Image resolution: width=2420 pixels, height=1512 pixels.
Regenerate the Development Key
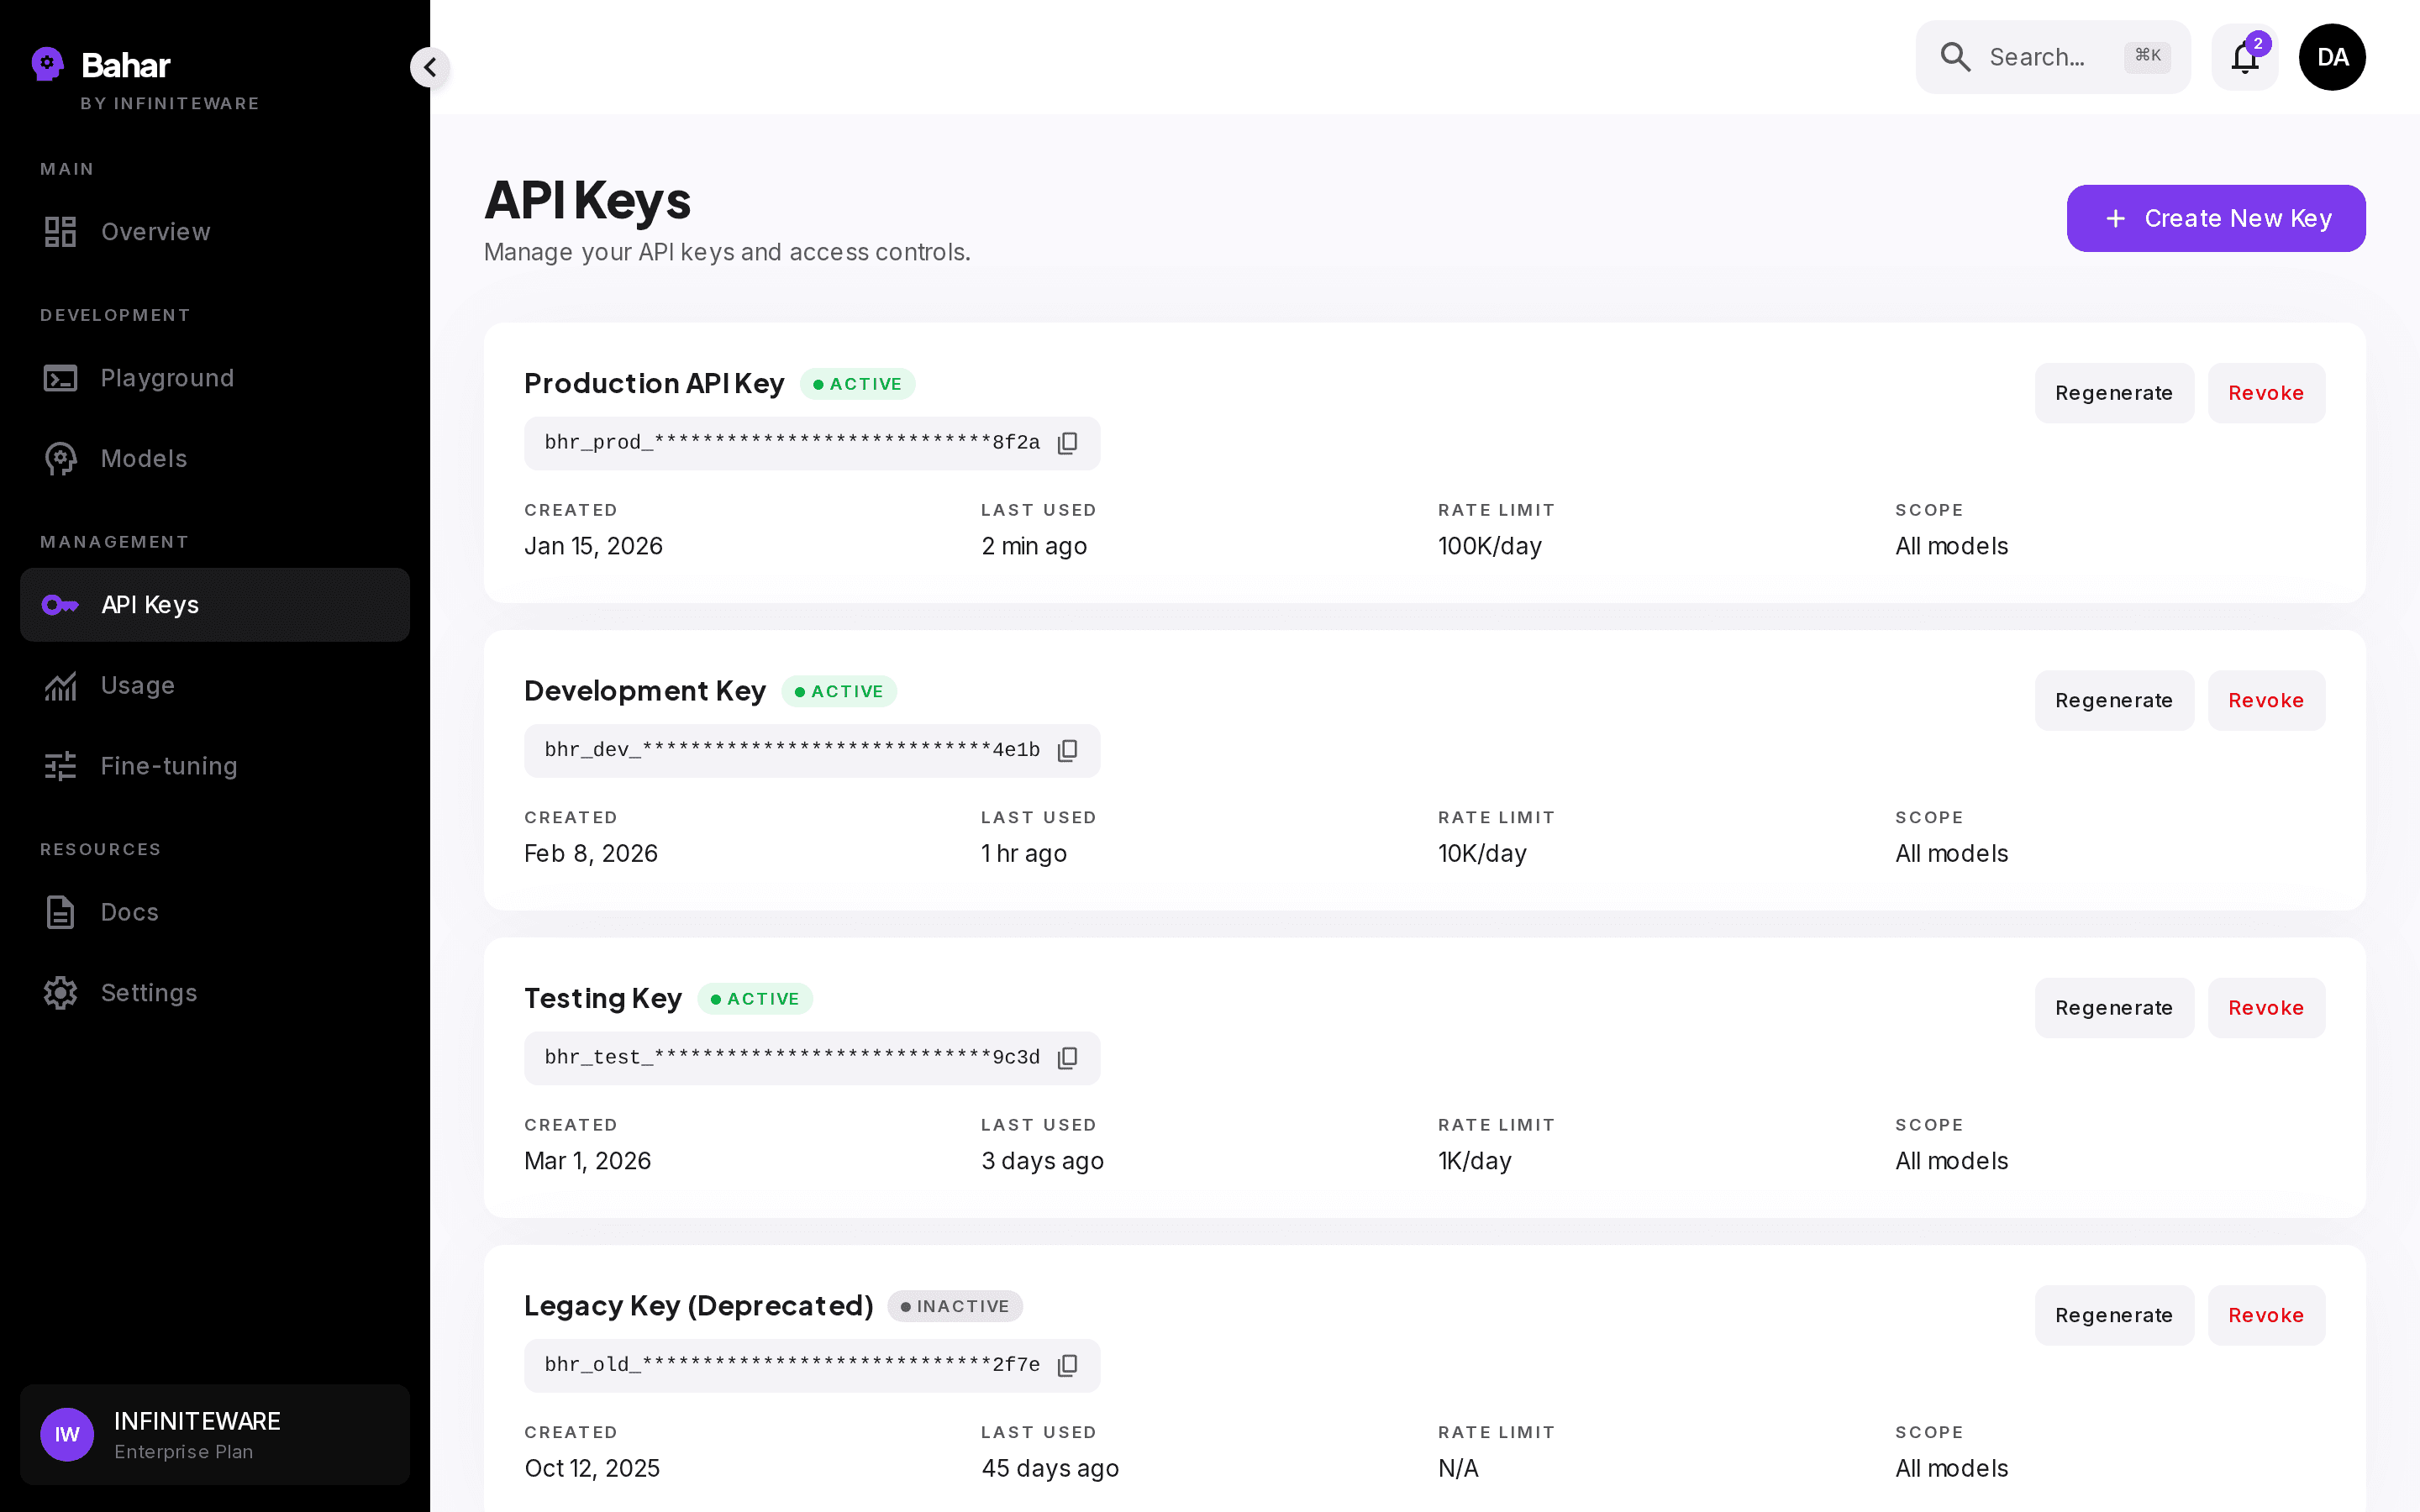(2114, 700)
